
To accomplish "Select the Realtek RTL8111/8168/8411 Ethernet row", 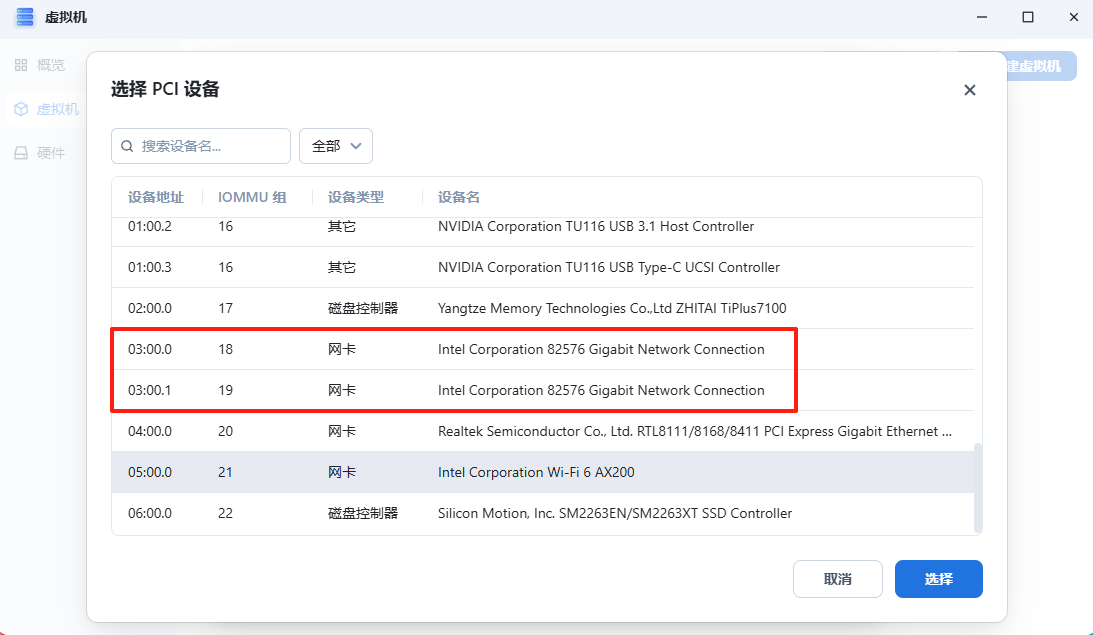I will click(x=543, y=431).
